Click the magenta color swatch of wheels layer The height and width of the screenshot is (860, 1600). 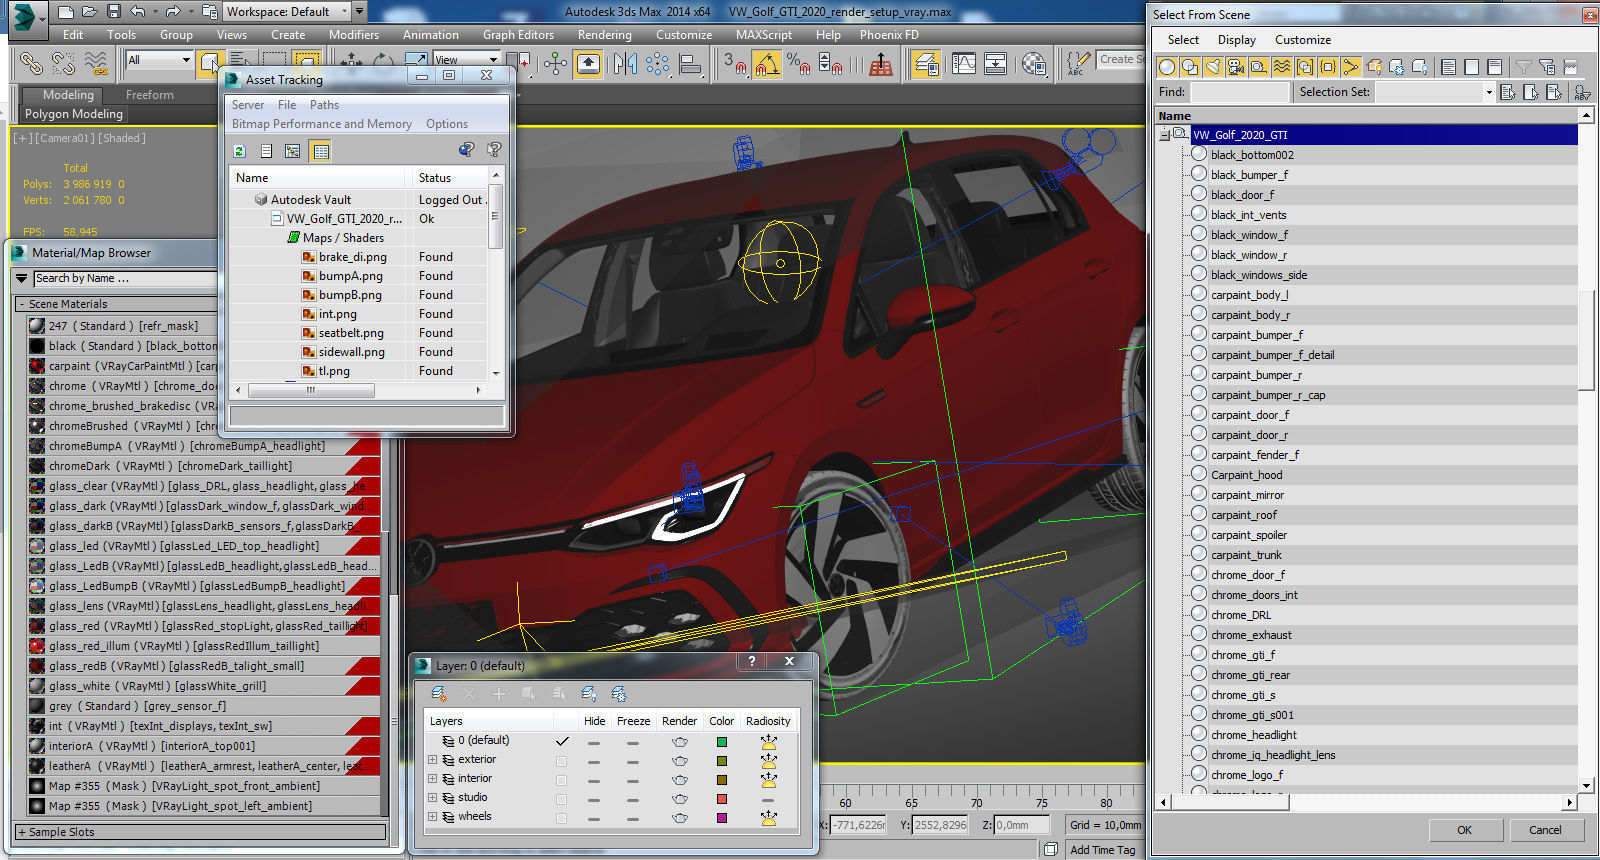721,818
